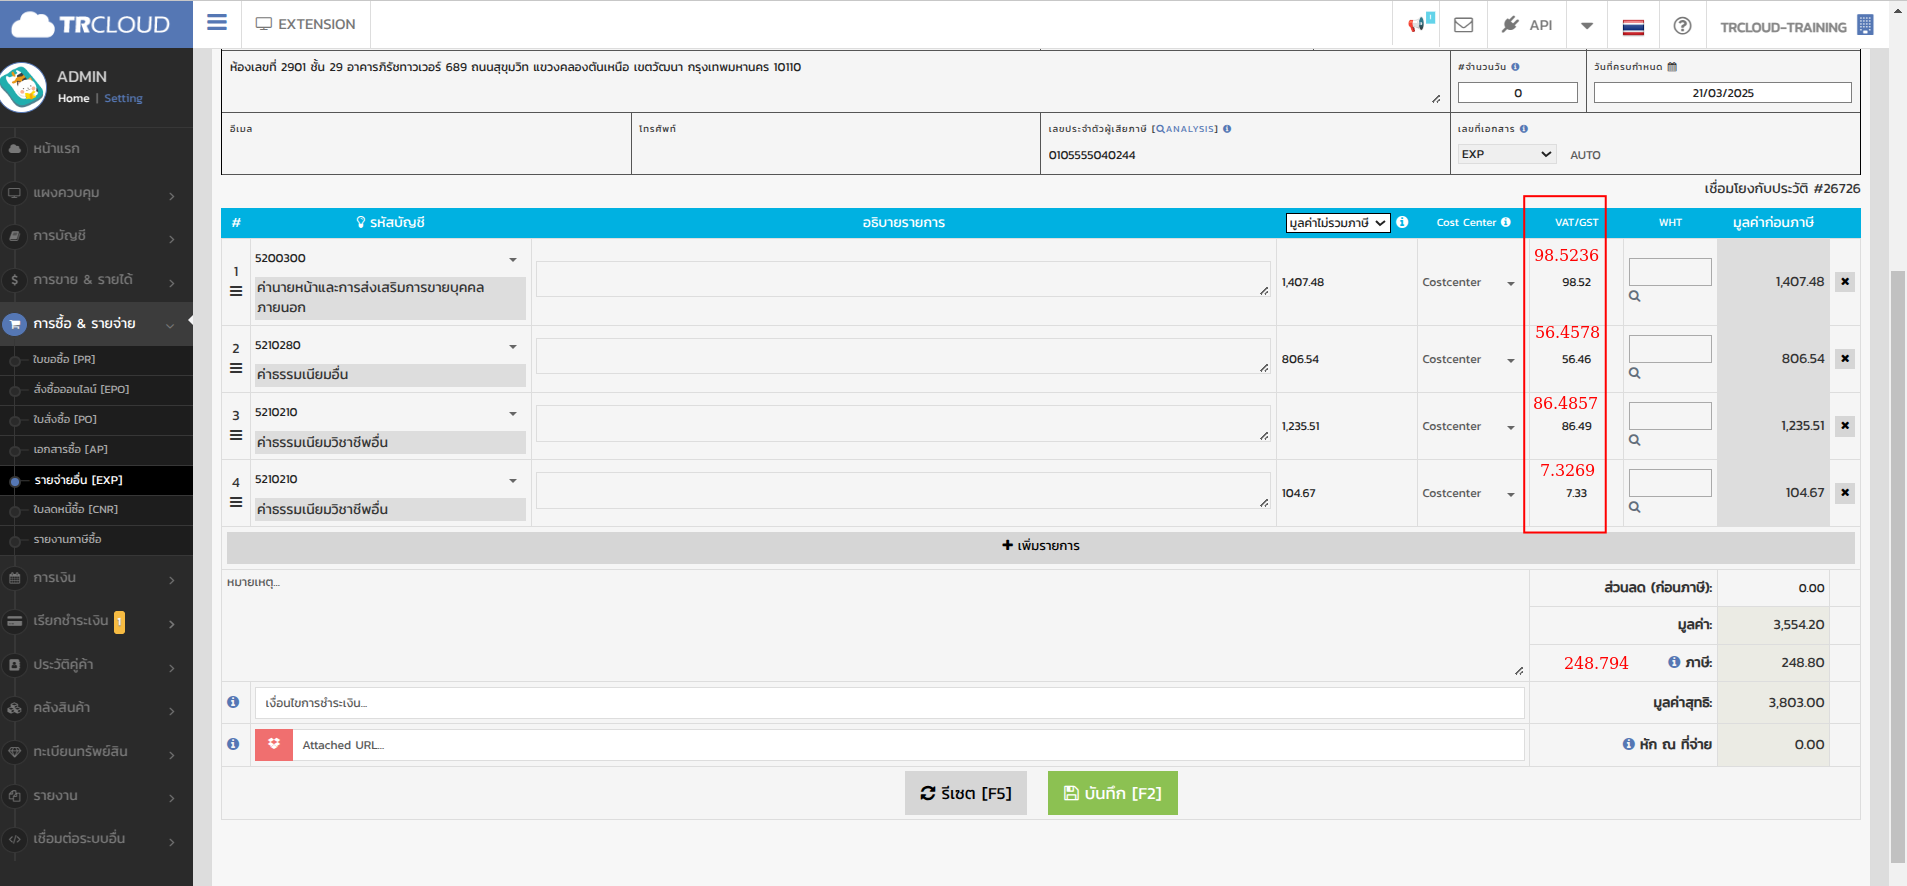This screenshot has width=1907, height=886.
Task: Expand การเงิน sidebar menu
Action: tap(96, 578)
